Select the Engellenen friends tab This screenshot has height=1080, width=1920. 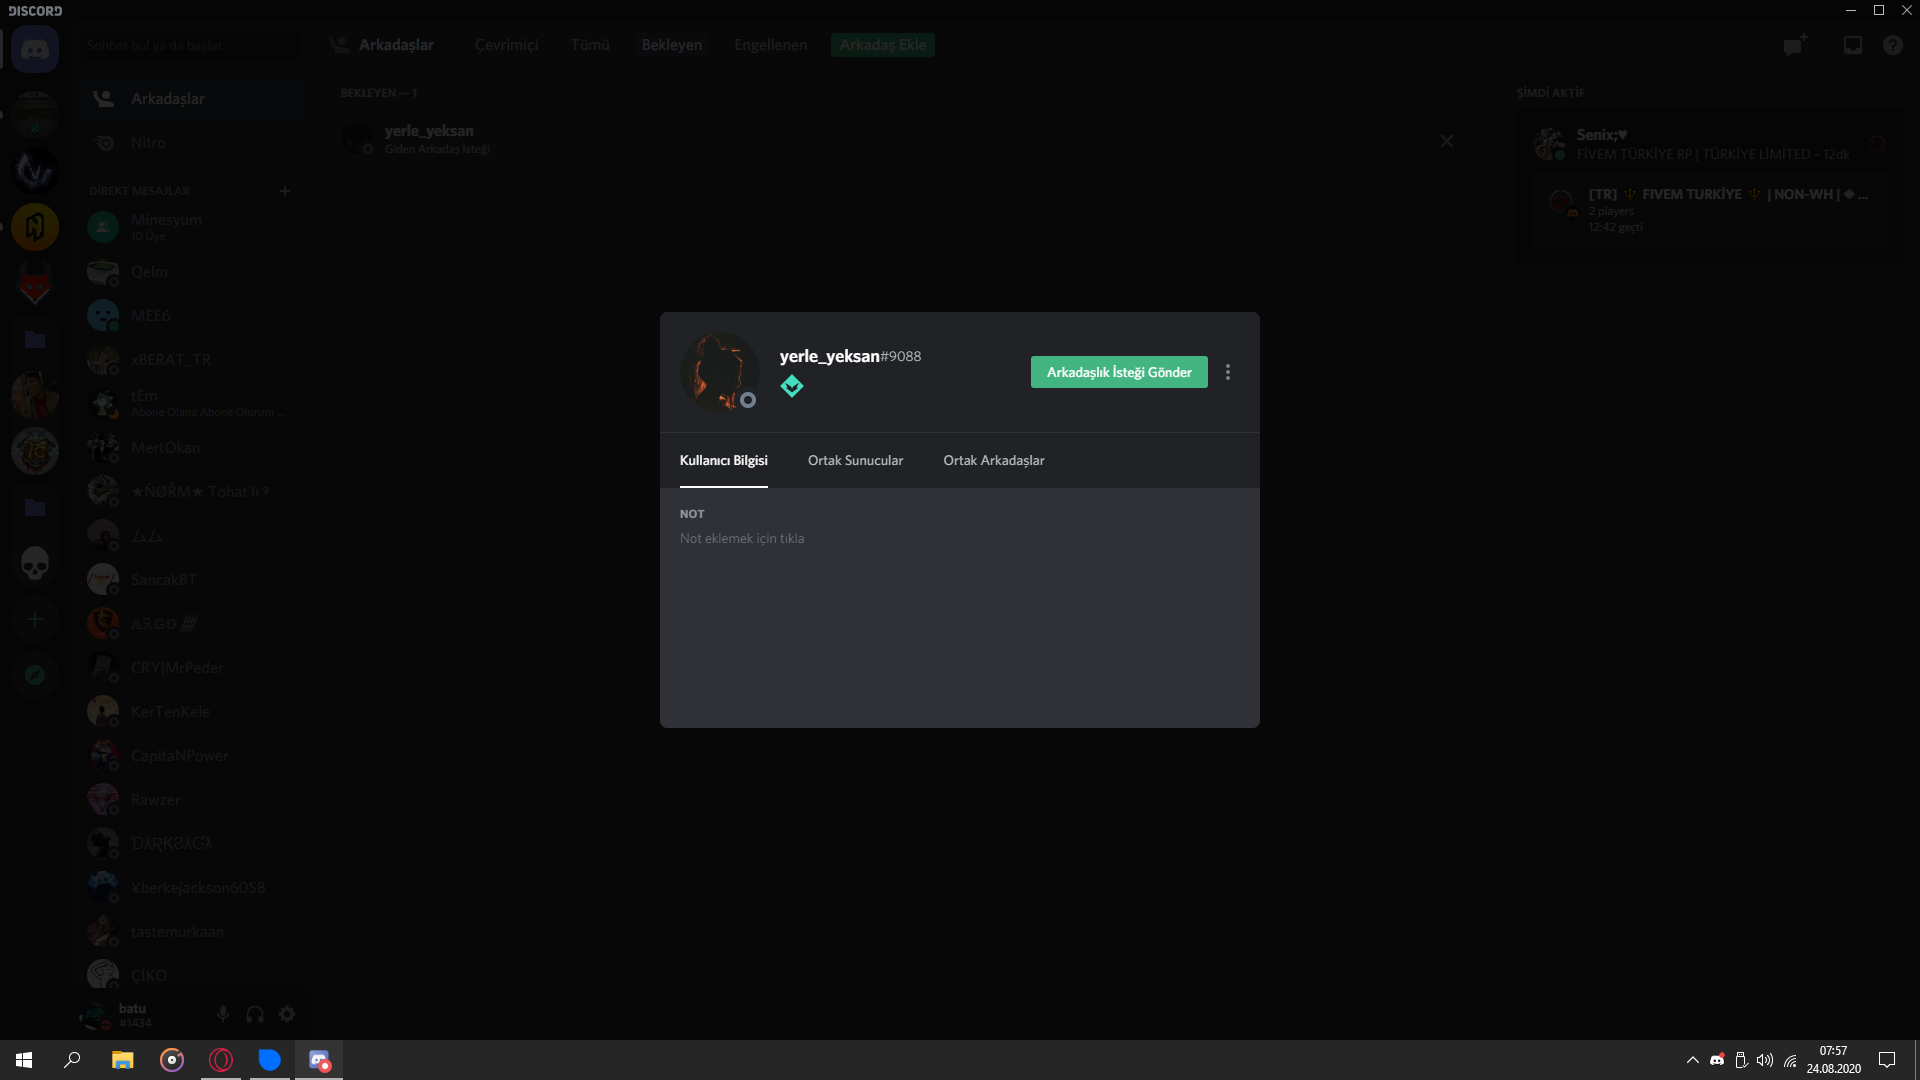pyautogui.click(x=770, y=45)
